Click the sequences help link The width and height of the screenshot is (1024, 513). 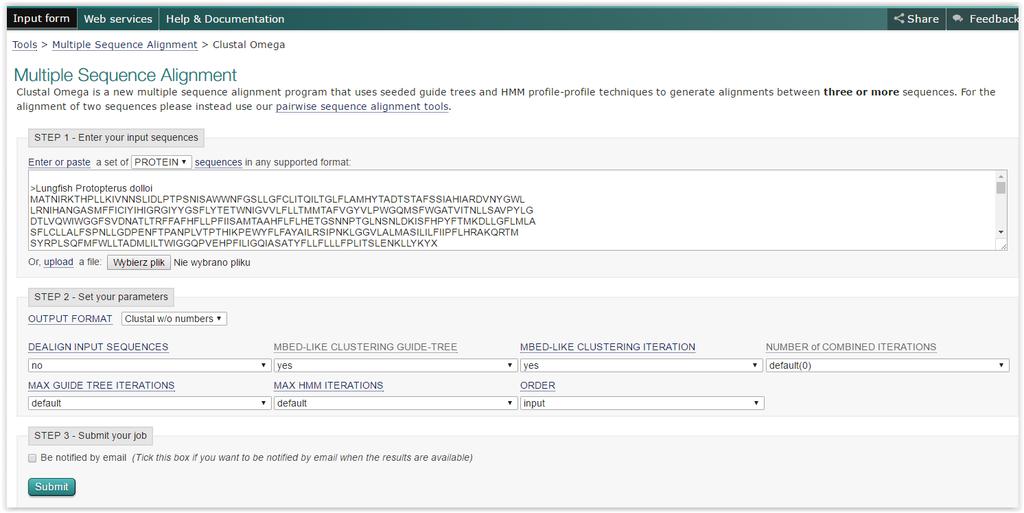tap(218, 162)
